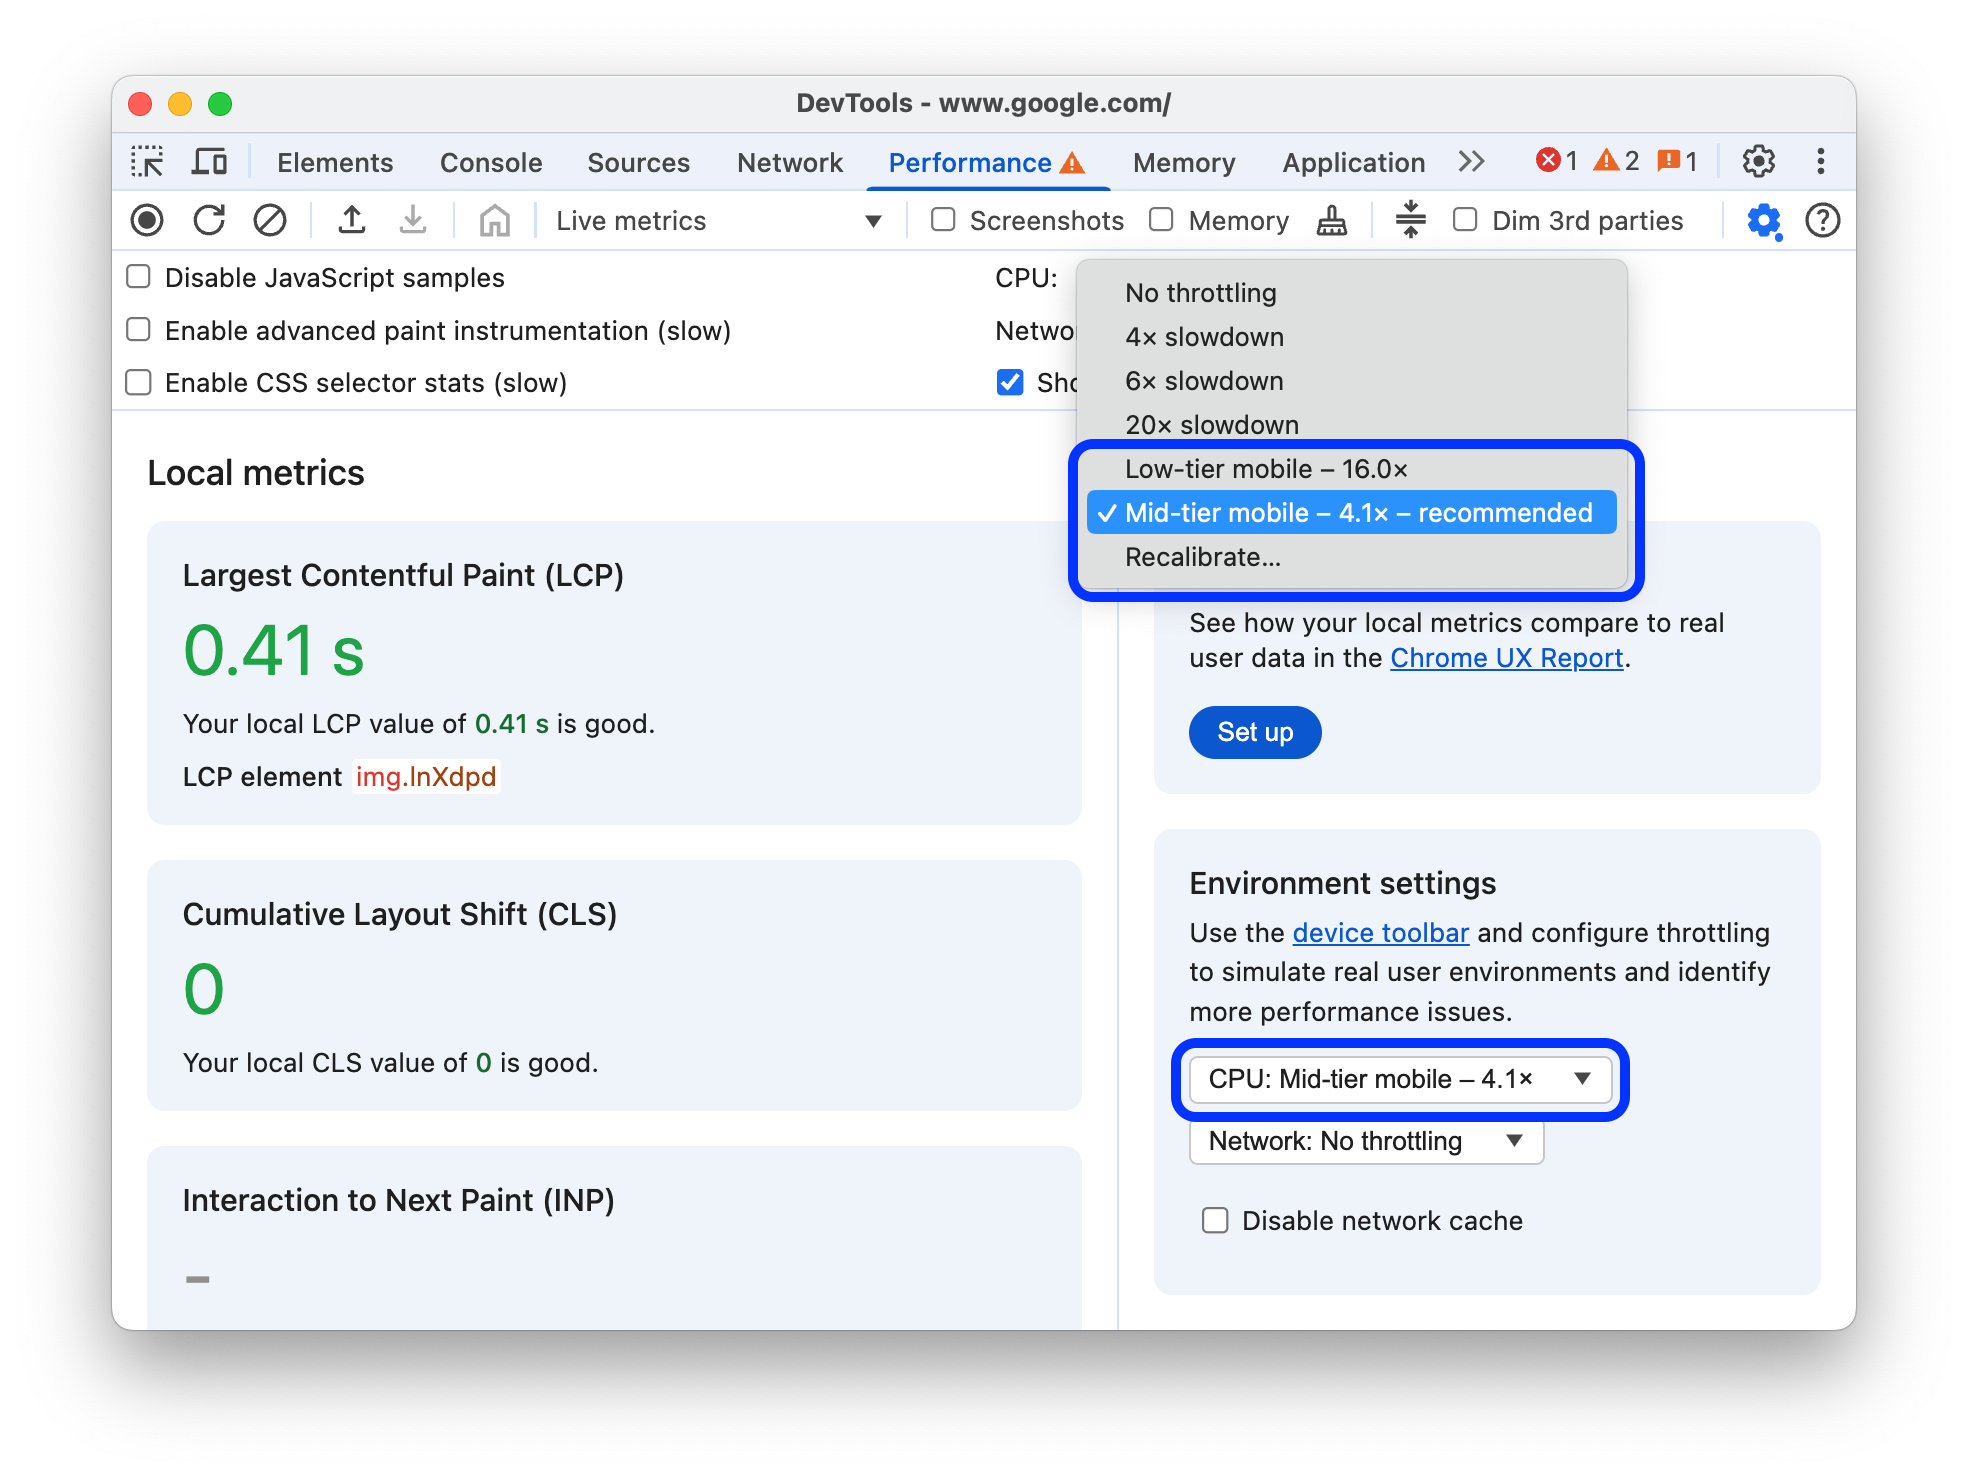Screen dimensions: 1968x1478
Task: Expand the Network throttling dropdown
Action: (x=1364, y=1141)
